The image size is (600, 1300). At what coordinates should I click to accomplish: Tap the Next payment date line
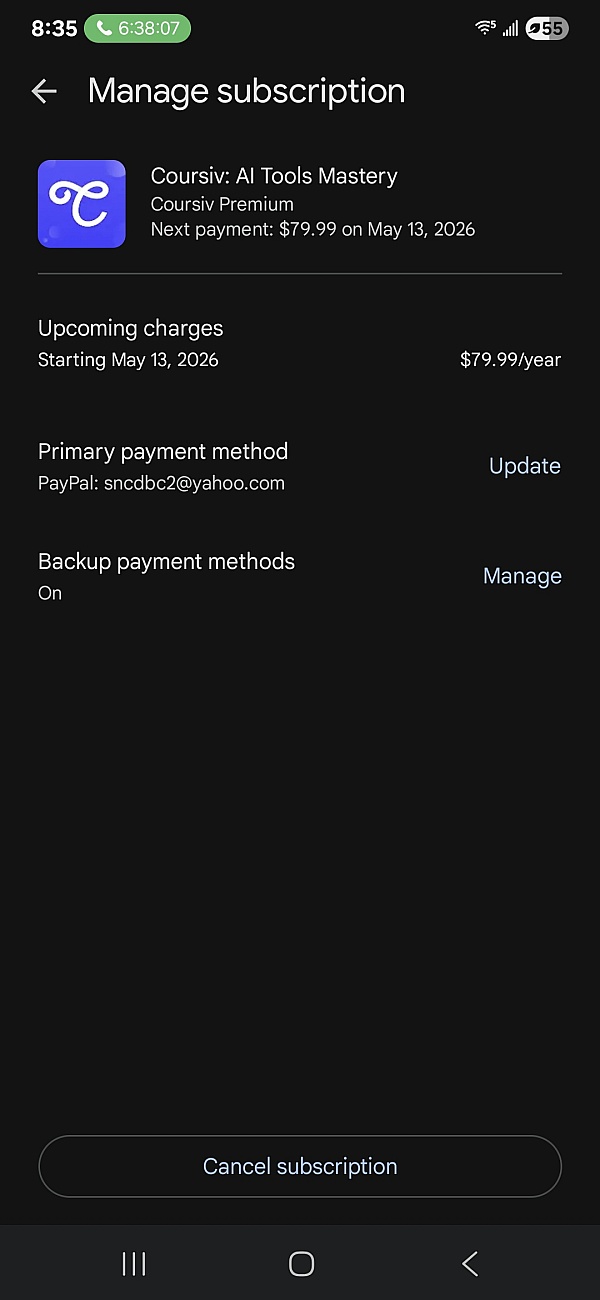point(312,230)
